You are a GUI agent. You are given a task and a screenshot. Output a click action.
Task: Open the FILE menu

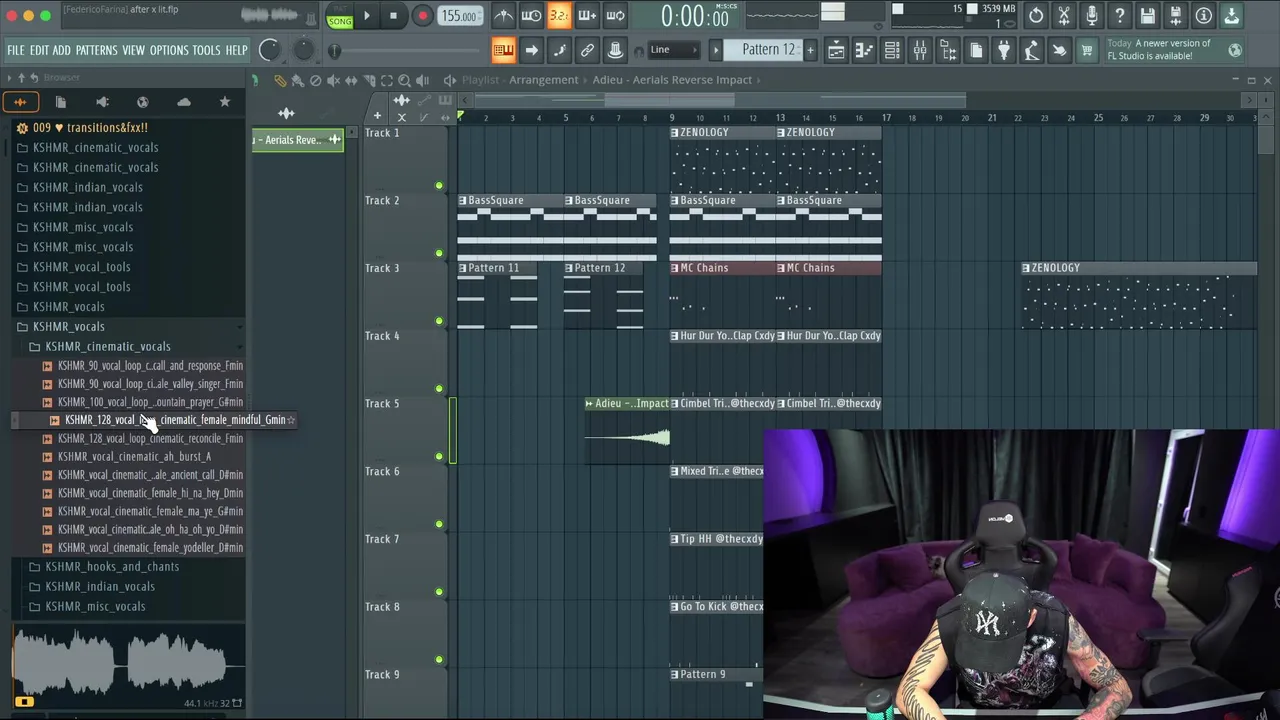(16, 50)
